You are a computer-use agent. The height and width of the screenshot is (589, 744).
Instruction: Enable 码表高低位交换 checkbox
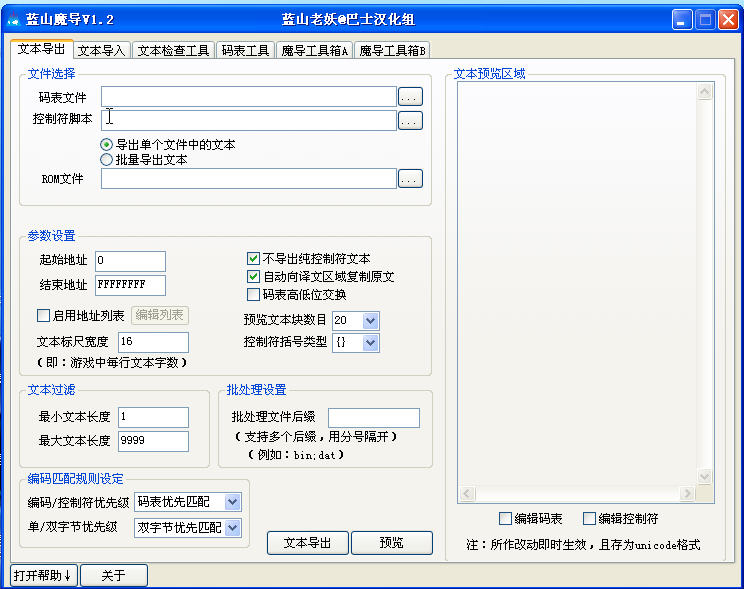click(x=253, y=295)
